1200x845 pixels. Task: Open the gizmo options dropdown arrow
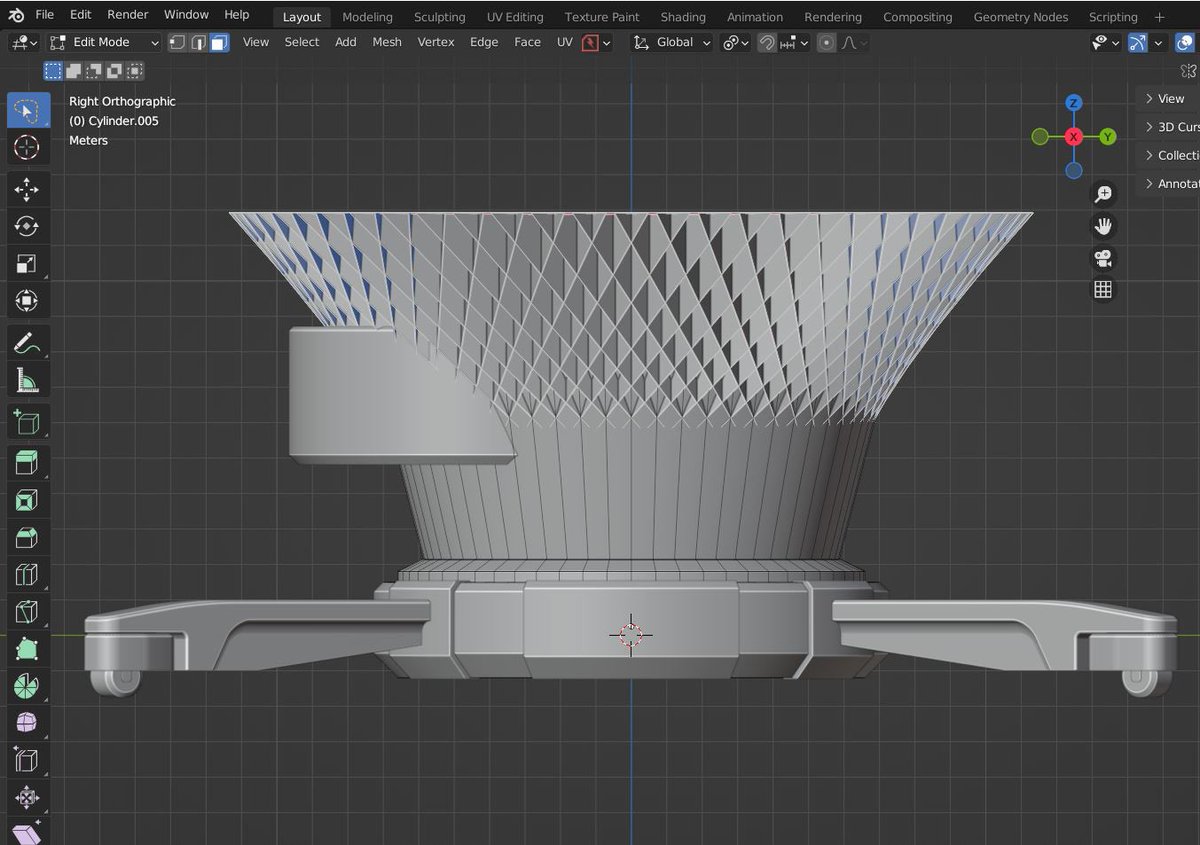tap(1159, 42)
